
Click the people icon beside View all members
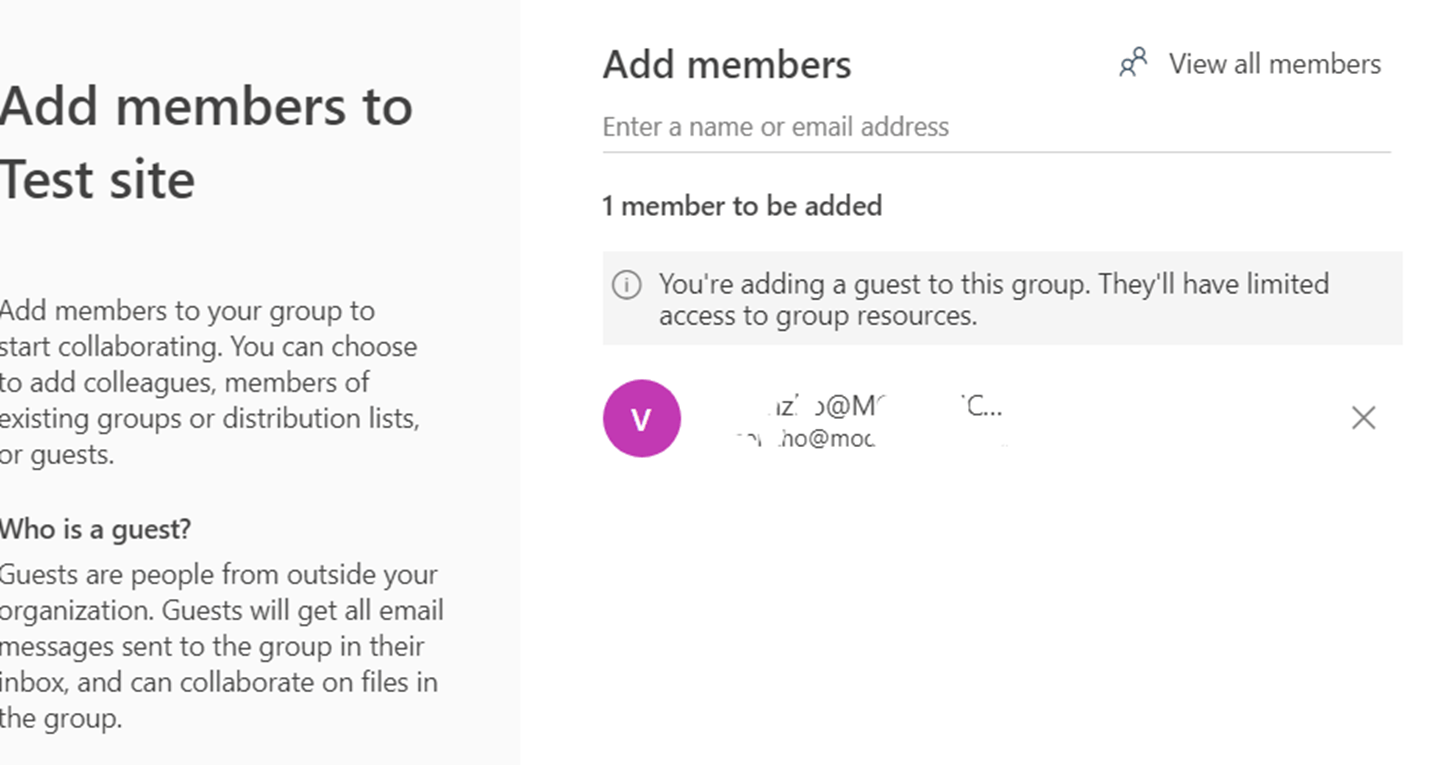1133,64
